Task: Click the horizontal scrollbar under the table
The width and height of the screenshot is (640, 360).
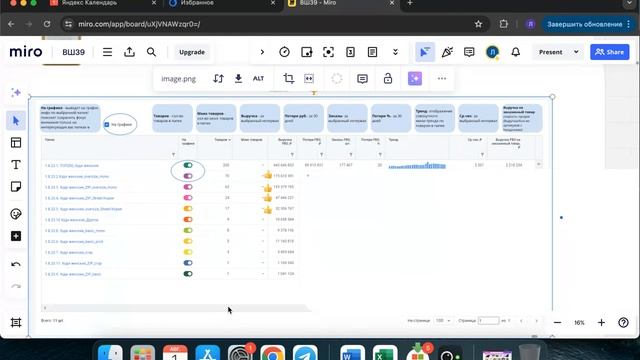Action: 176,308
